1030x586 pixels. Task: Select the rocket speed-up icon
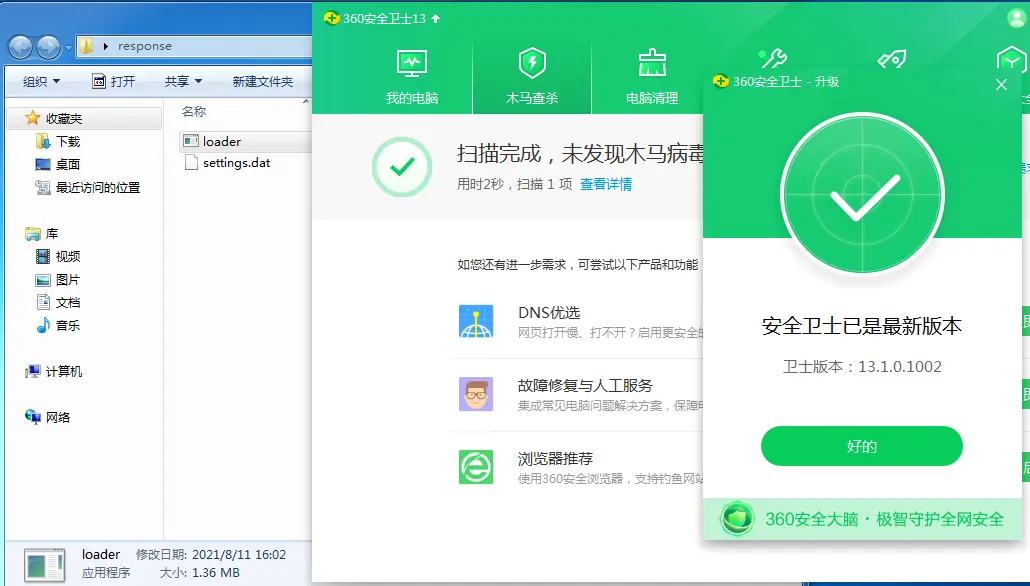click(x=891, y=59)
